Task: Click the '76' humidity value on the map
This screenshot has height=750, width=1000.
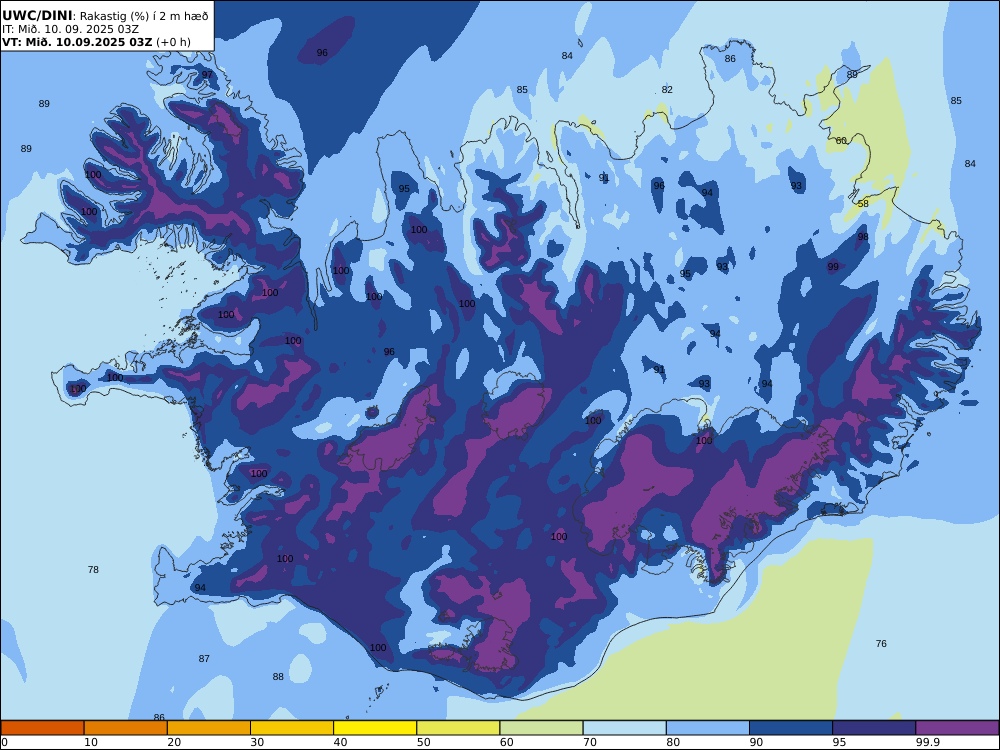Action: (x=881, y=643)
